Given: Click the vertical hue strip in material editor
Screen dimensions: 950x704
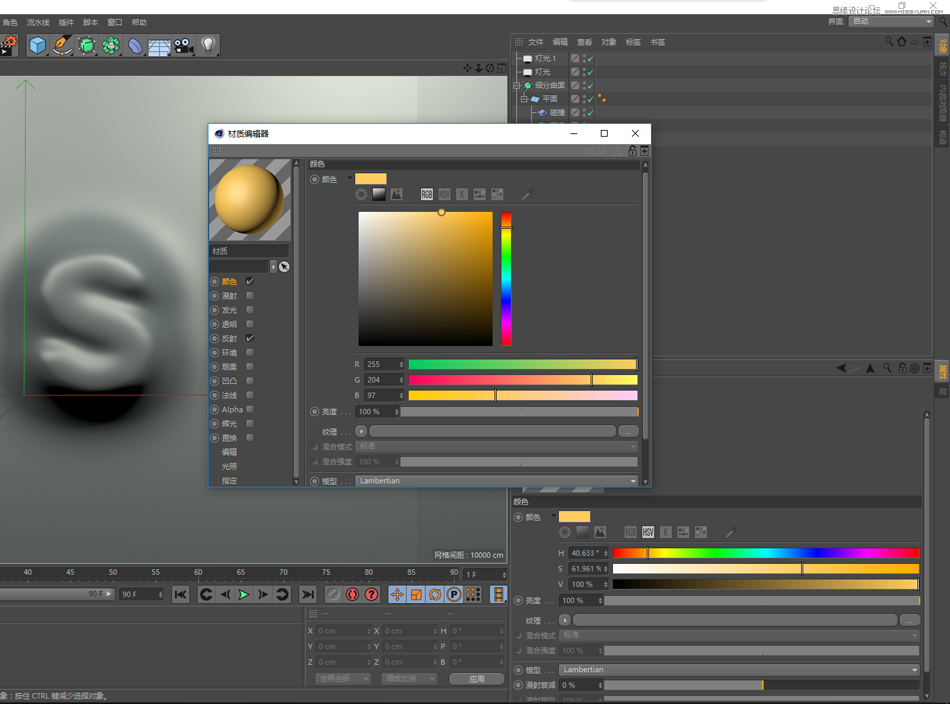Looking at the screenshot, I should (506, 279).
